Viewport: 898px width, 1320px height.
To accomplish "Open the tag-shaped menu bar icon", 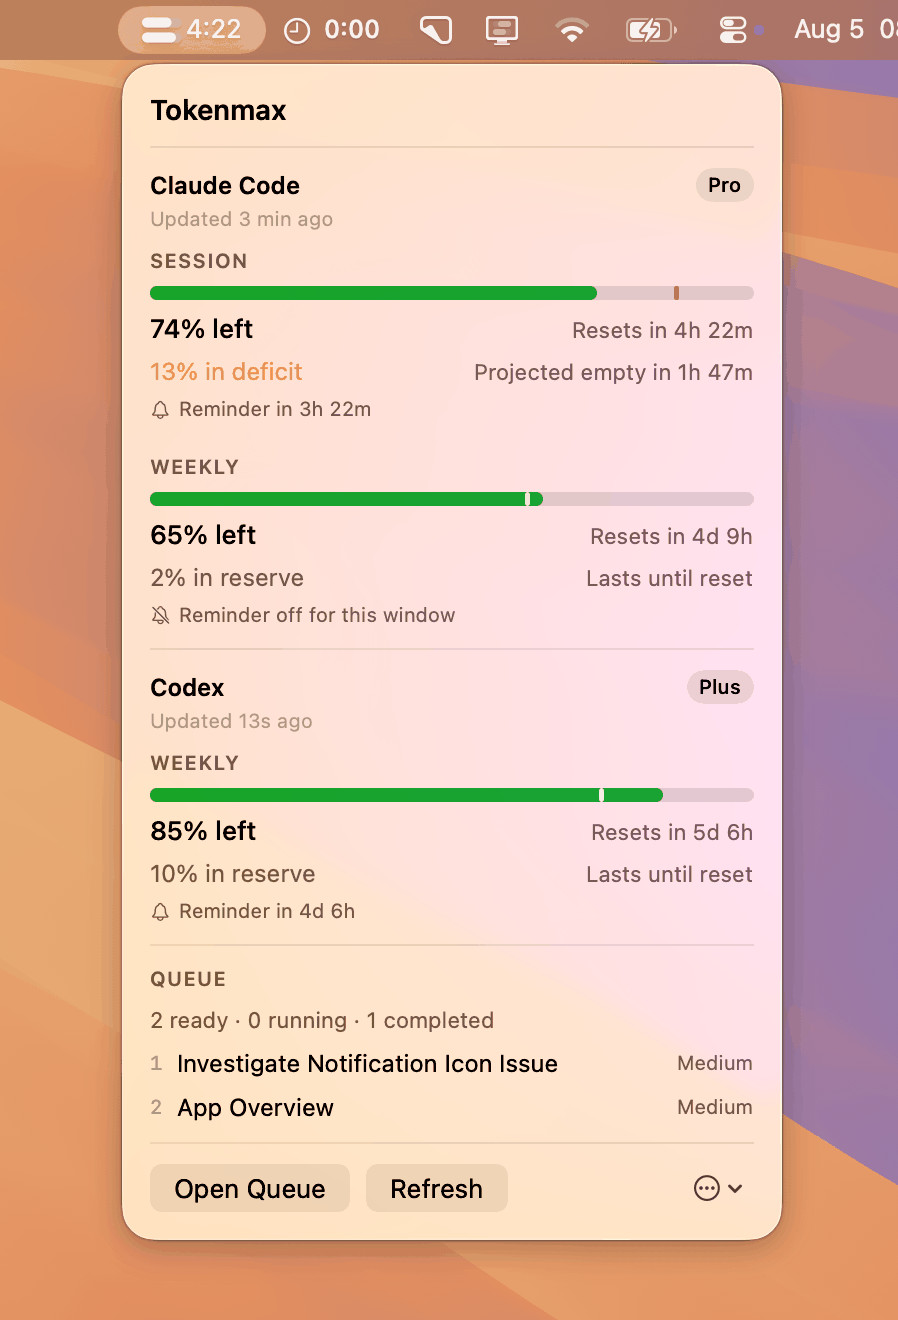I will pyautogui.click(x=435, y=30).
